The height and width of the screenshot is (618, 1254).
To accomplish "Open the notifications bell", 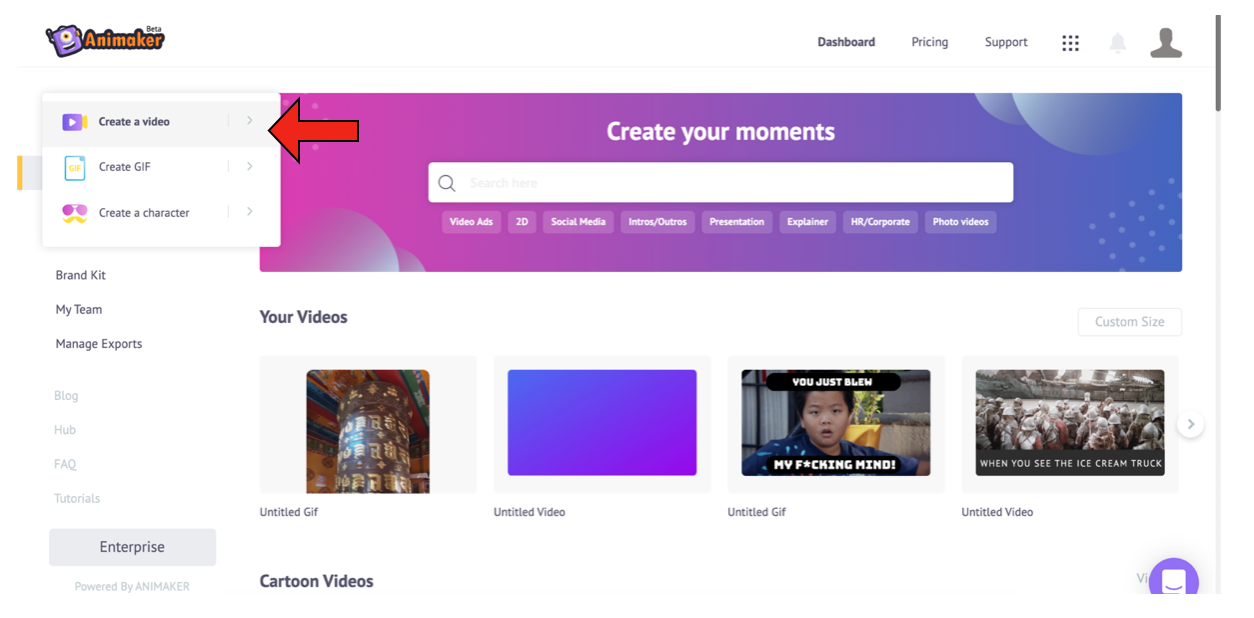I will [x=1117, y=43].
